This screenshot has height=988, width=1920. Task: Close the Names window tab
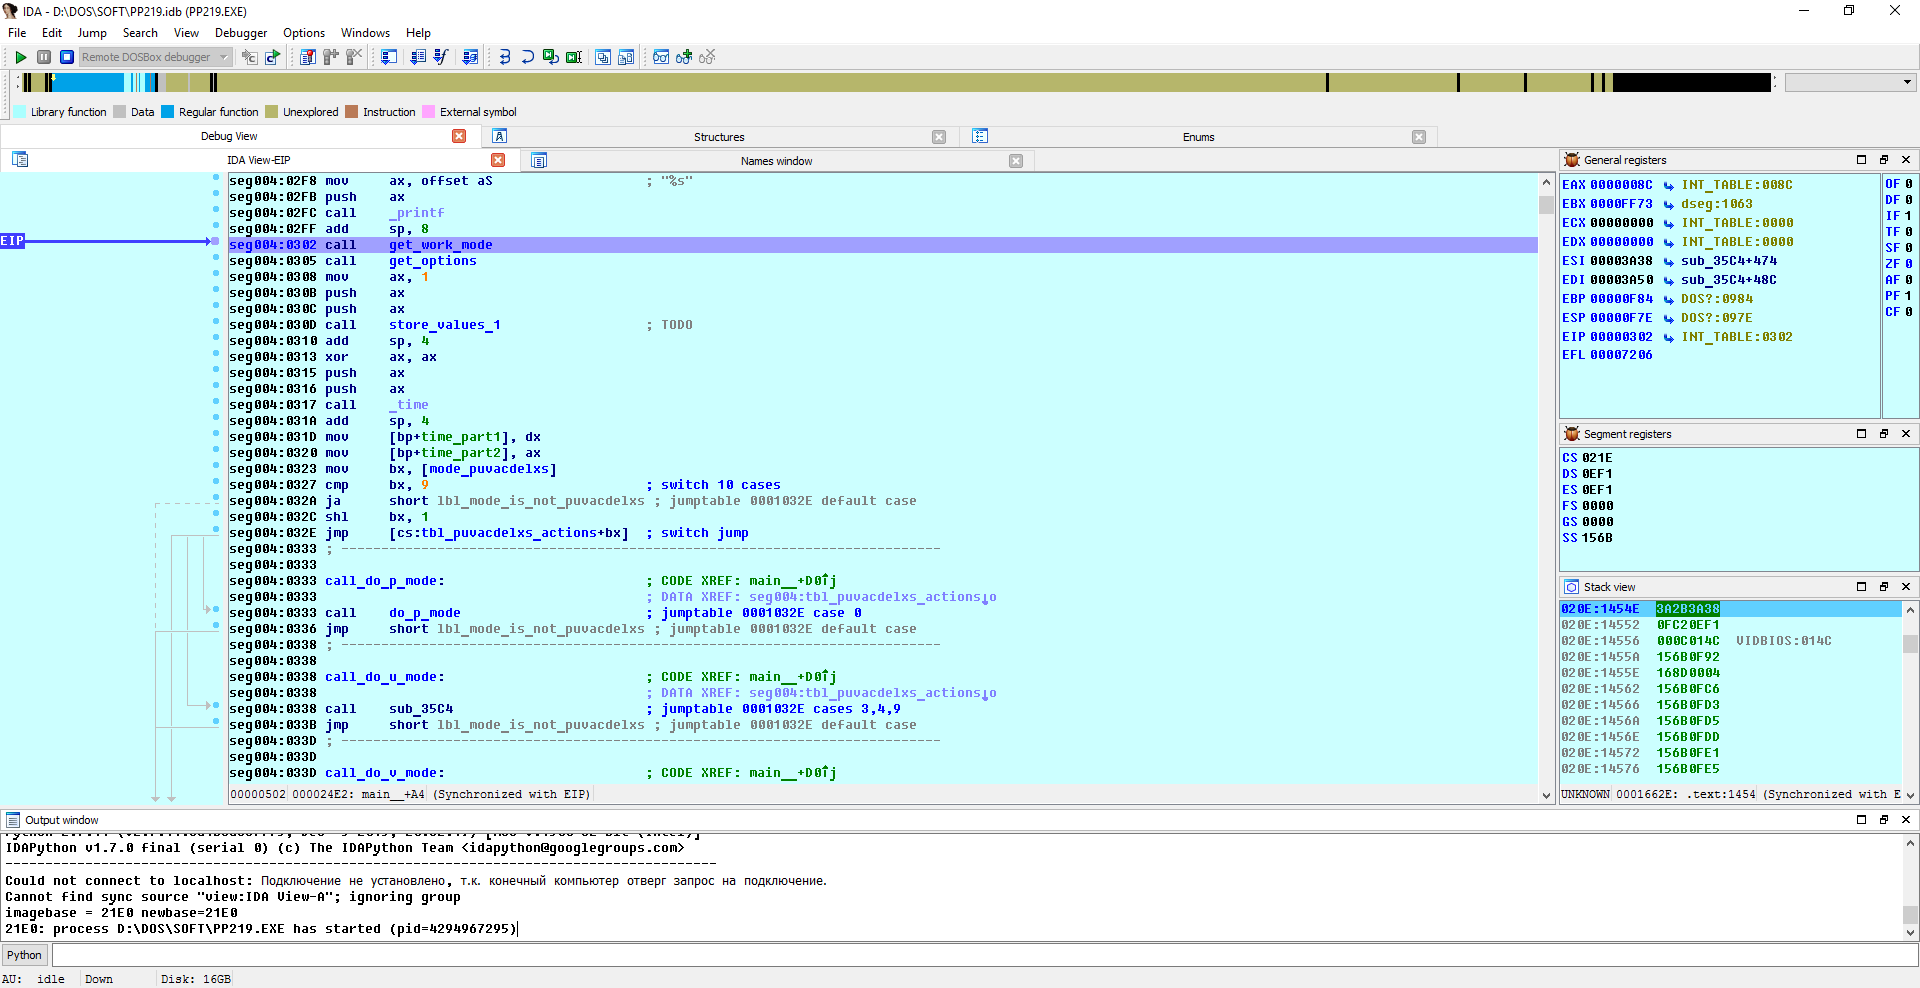point(1016,161)
